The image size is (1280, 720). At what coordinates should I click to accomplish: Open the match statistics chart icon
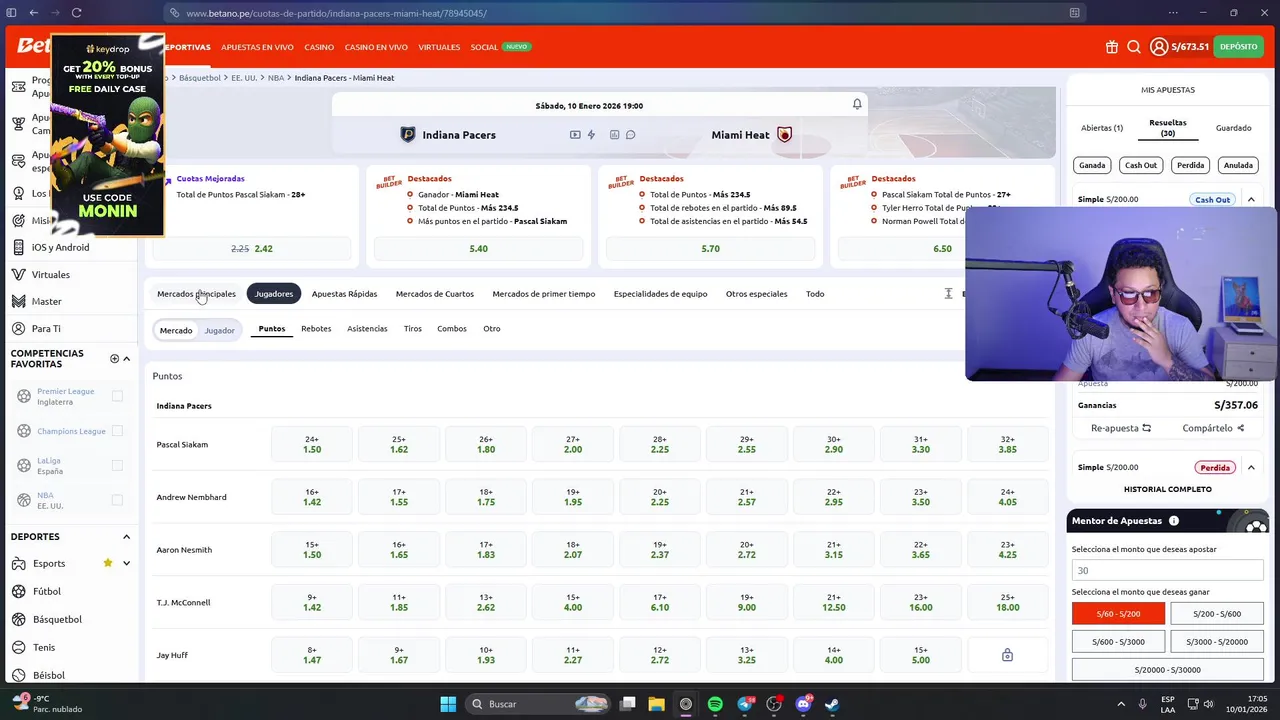coord(614,135)
